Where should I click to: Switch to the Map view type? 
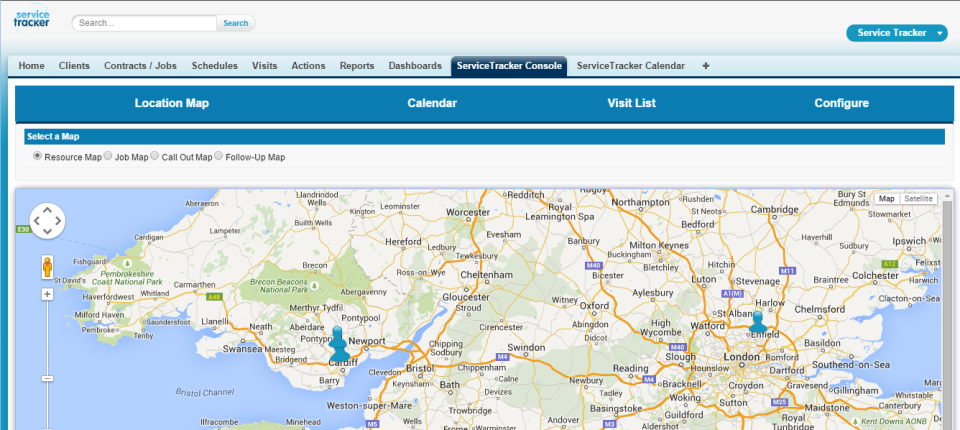click(887, 198)
